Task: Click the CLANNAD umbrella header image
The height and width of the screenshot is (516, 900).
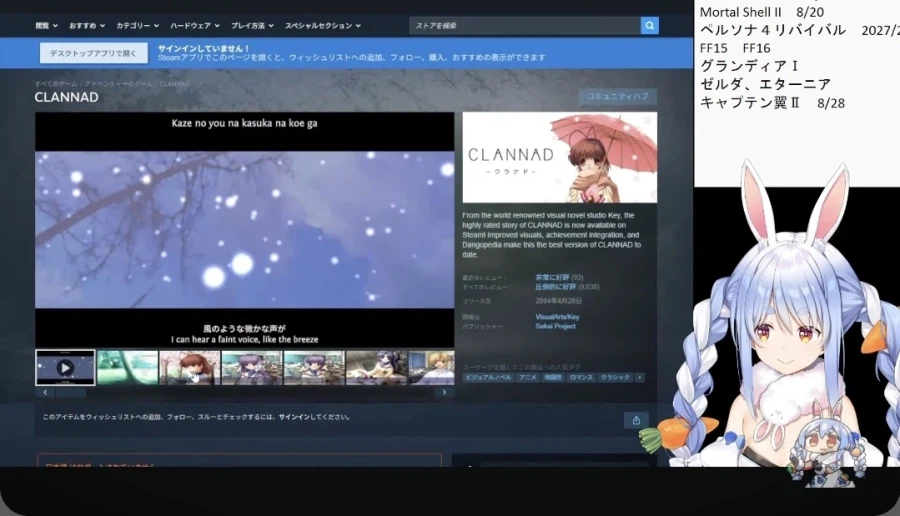Action: [x=560, y=157]
